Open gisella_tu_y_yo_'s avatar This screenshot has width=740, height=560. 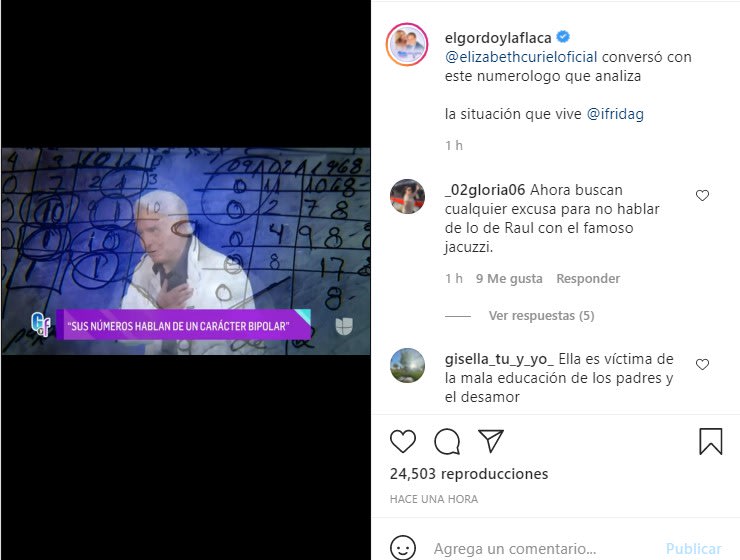(407, 365)
